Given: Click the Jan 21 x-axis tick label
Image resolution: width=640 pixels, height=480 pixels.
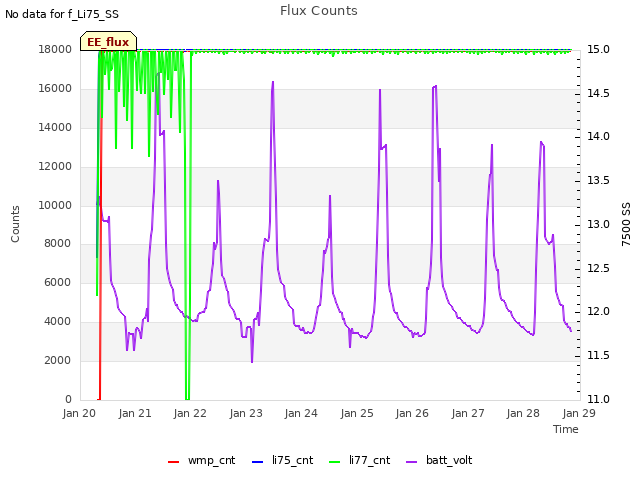Looking at the screenshot, I should pos(135,413).
